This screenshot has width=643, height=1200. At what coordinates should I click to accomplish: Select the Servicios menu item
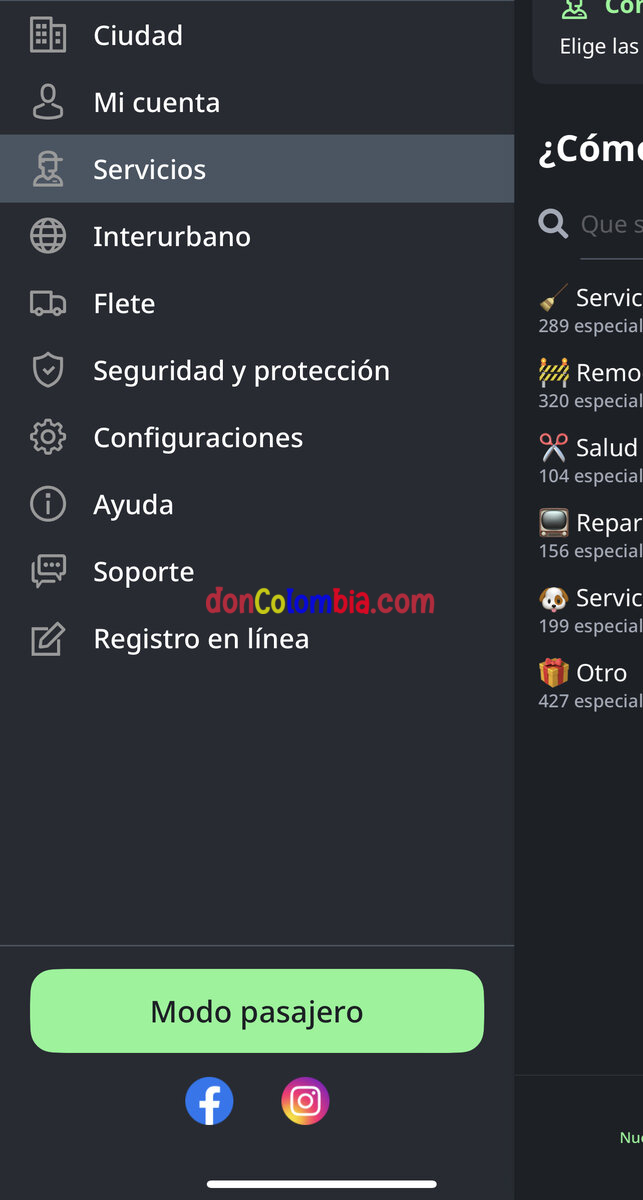coord(150,169)
